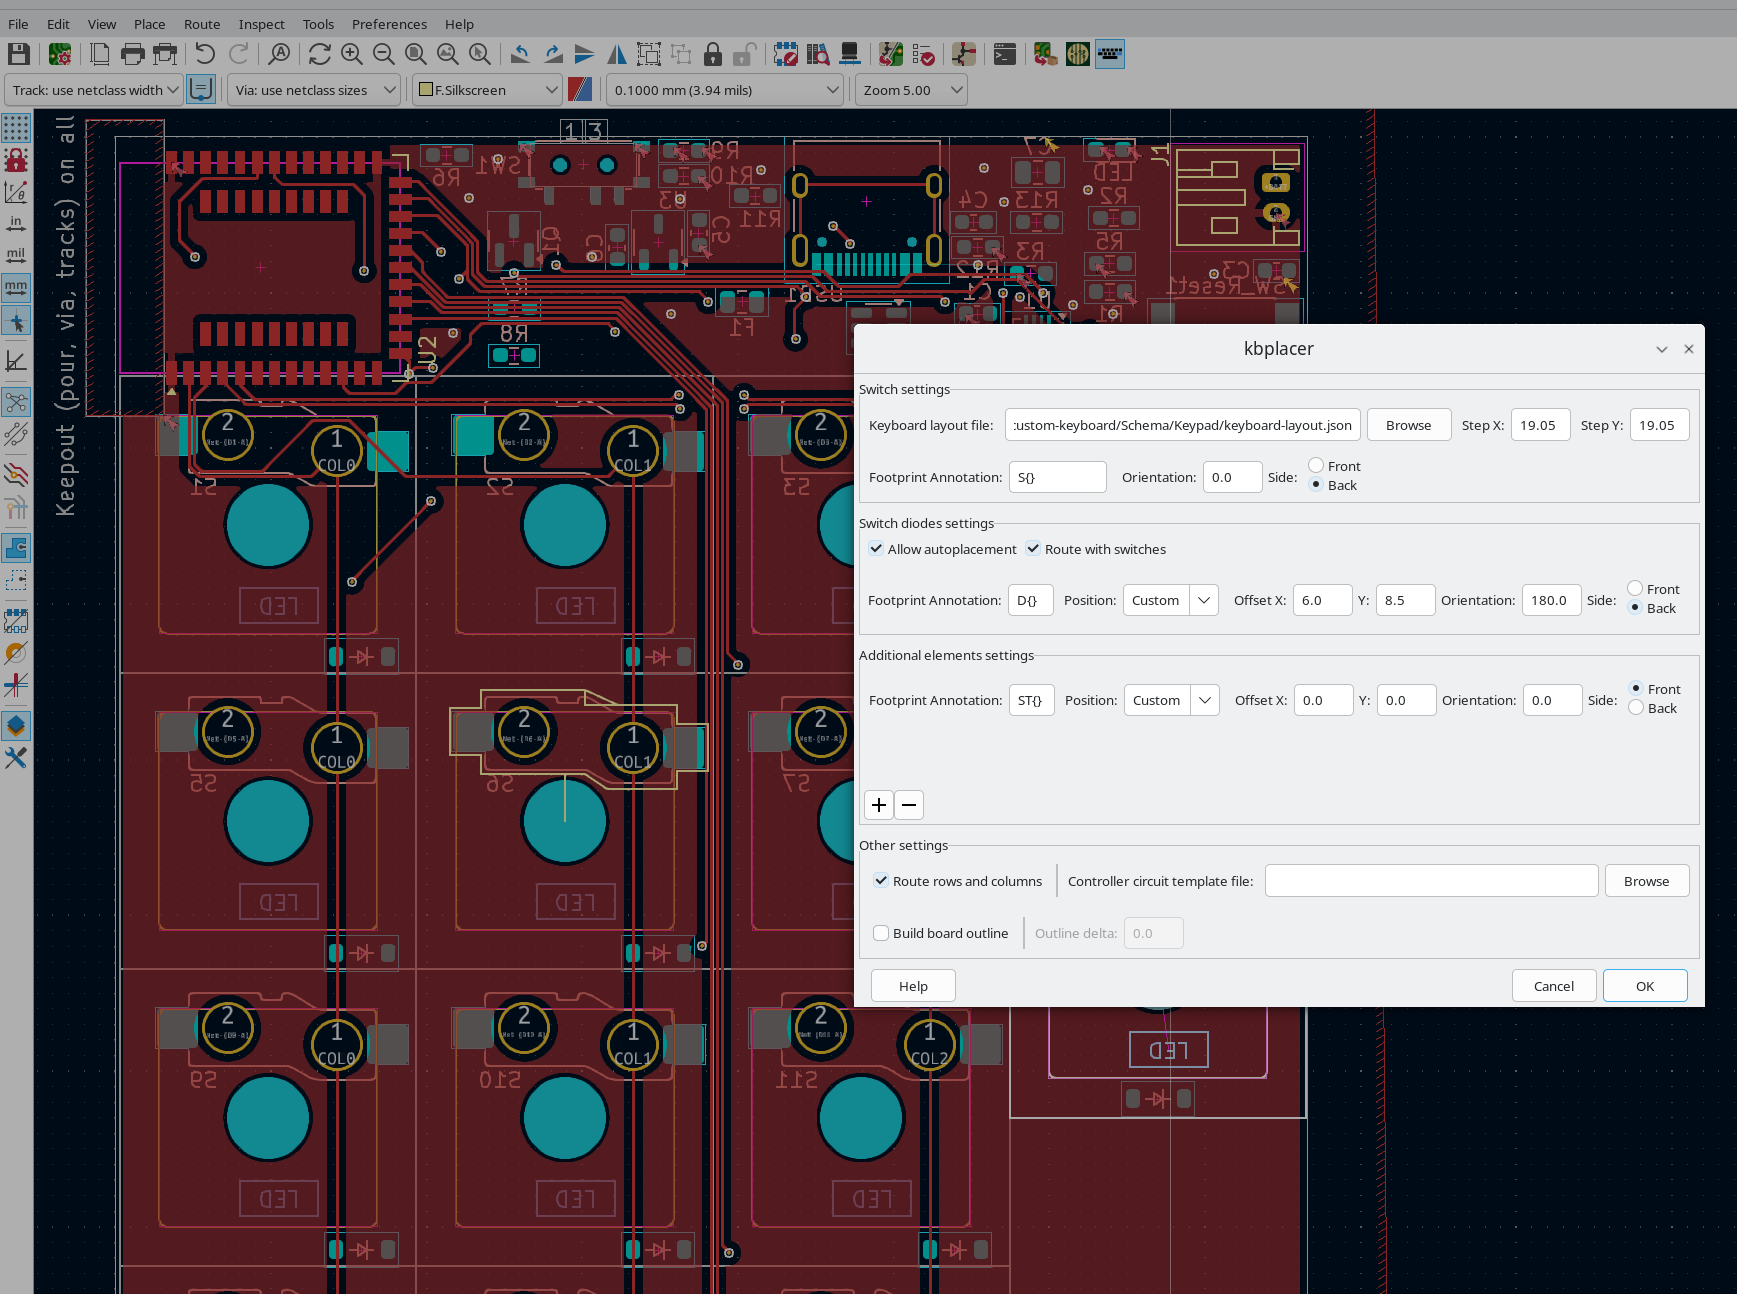Viewport: 1737px width, 1294px height.
Task: Click the Refresh view icon
Action: (319, 54)
